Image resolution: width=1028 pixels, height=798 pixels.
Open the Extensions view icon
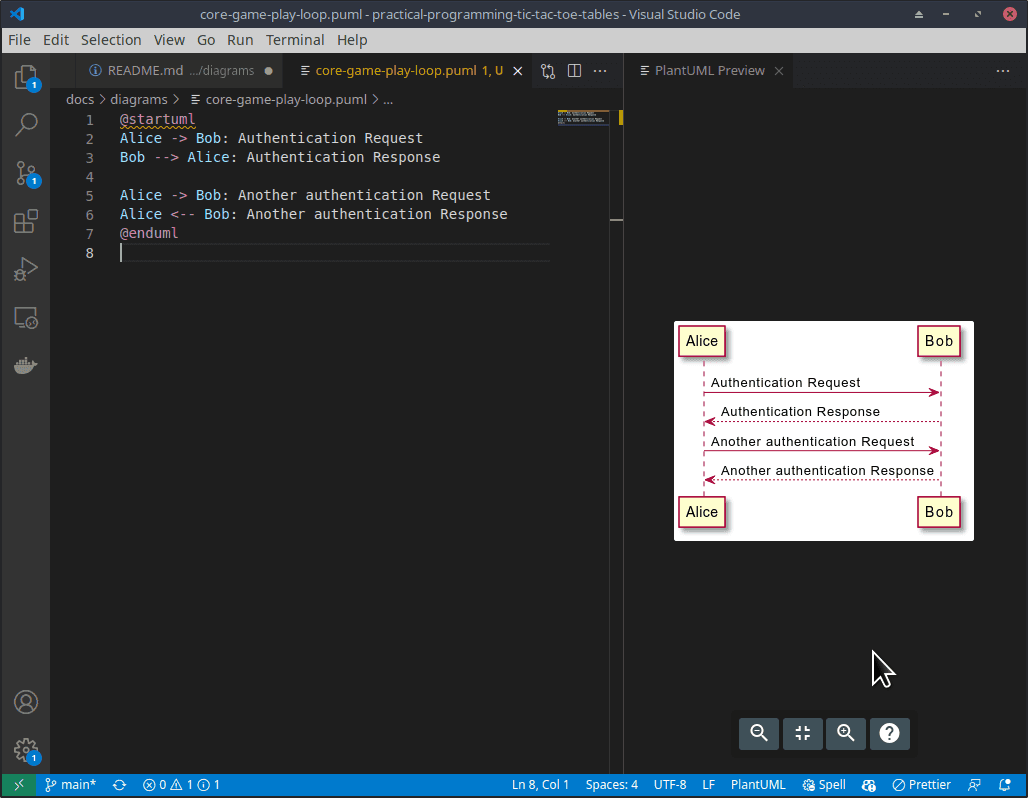[x=26, y=221]
